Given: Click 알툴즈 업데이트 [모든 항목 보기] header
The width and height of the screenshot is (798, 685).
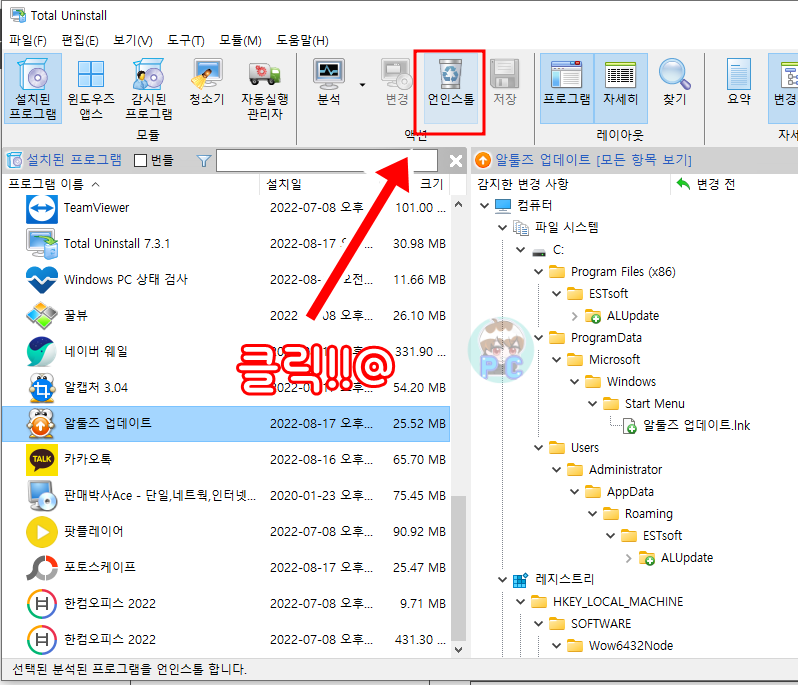Looking at the screenshot, I should tap(593, 160).
